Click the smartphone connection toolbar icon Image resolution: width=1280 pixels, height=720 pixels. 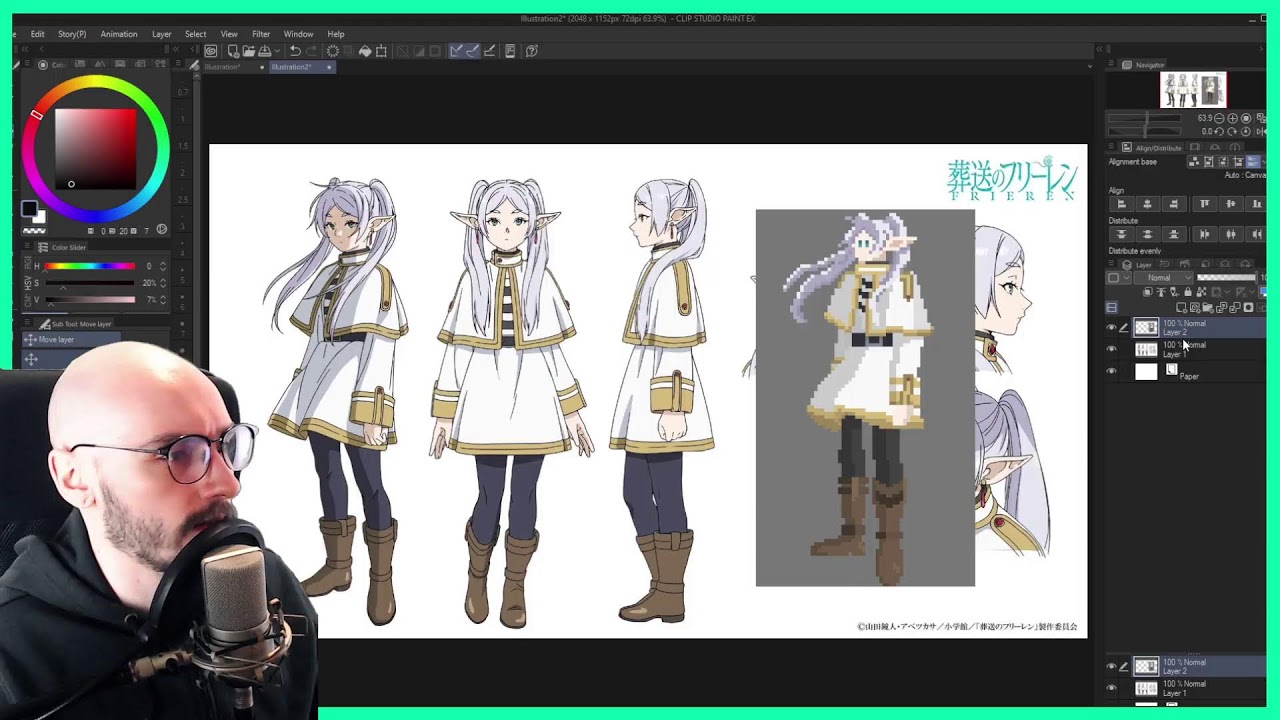510,51
